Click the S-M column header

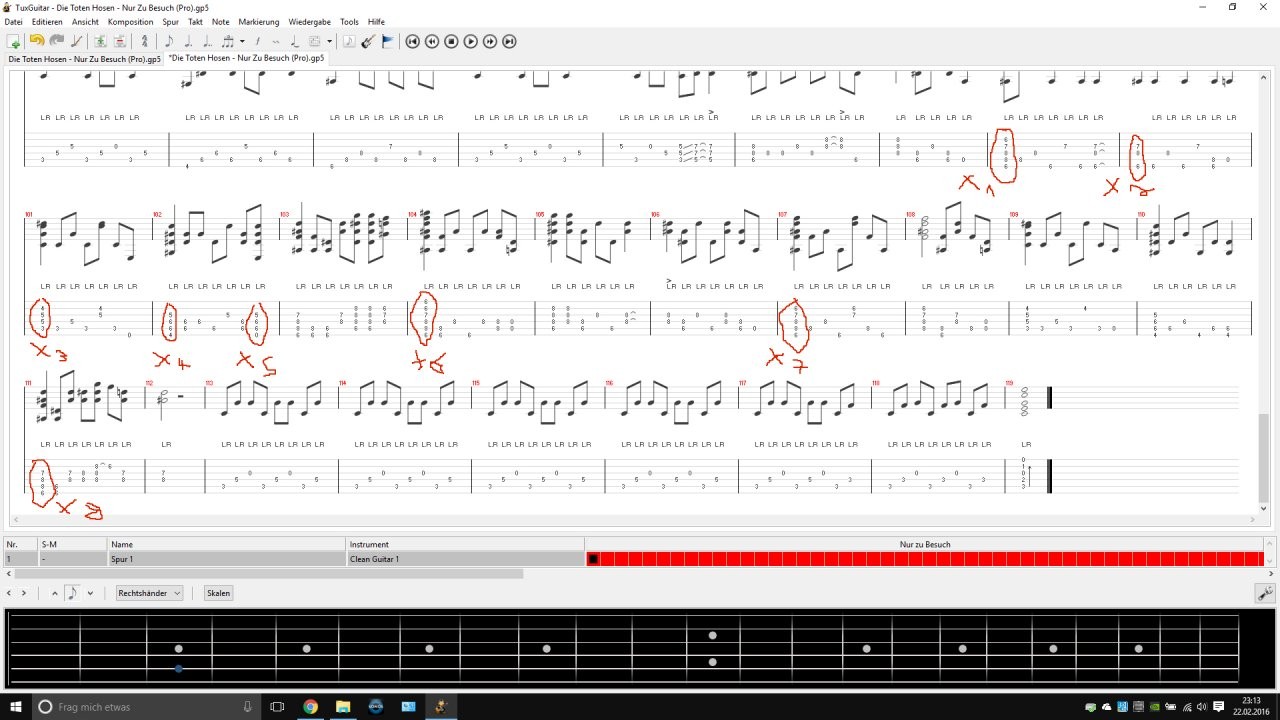tap(73, 545)
